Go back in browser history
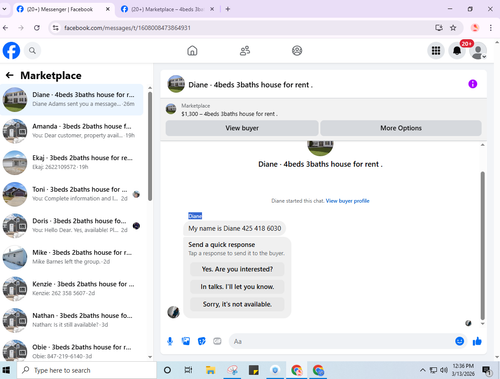Screen dimensions: 500x379 click(6, 28)
